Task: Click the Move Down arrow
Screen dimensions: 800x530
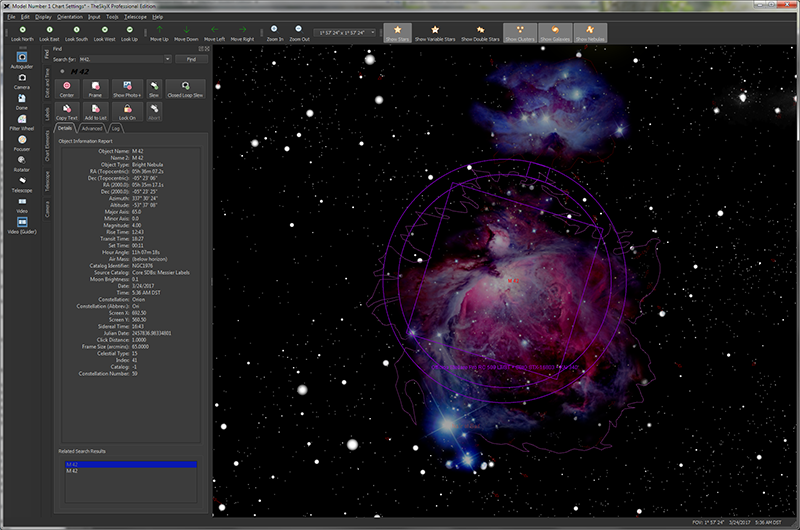Action: tap(186, 33)
